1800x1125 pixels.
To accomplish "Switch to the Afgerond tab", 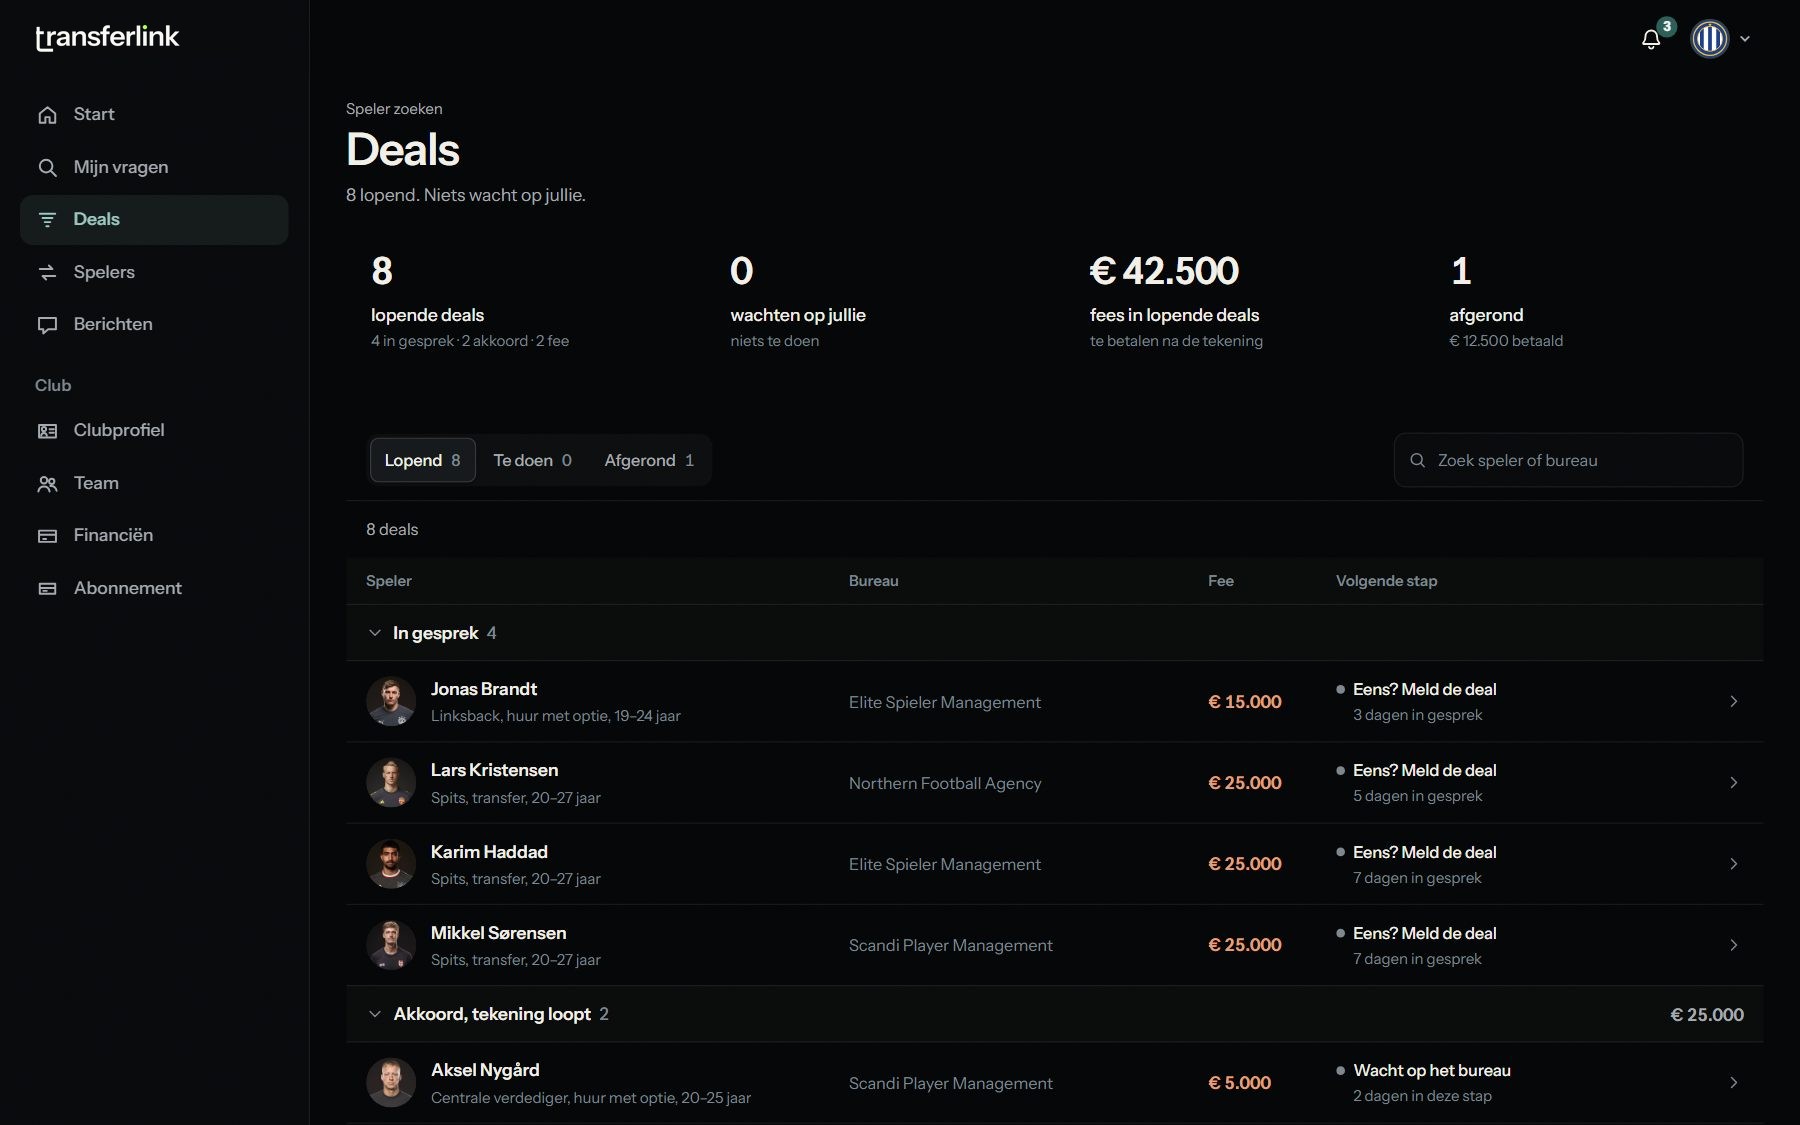I will pos(649,460).
